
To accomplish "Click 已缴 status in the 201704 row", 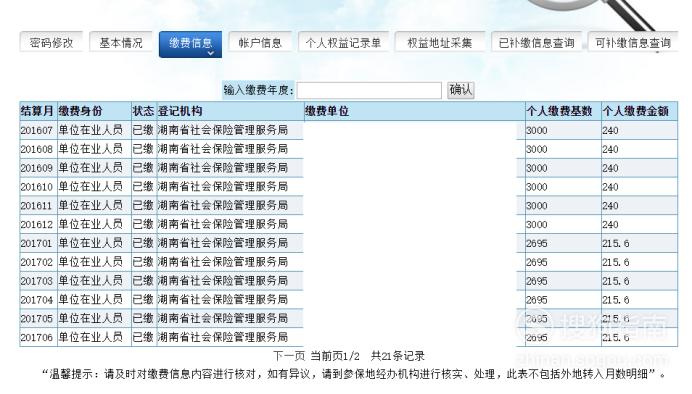I will [143, 300].
